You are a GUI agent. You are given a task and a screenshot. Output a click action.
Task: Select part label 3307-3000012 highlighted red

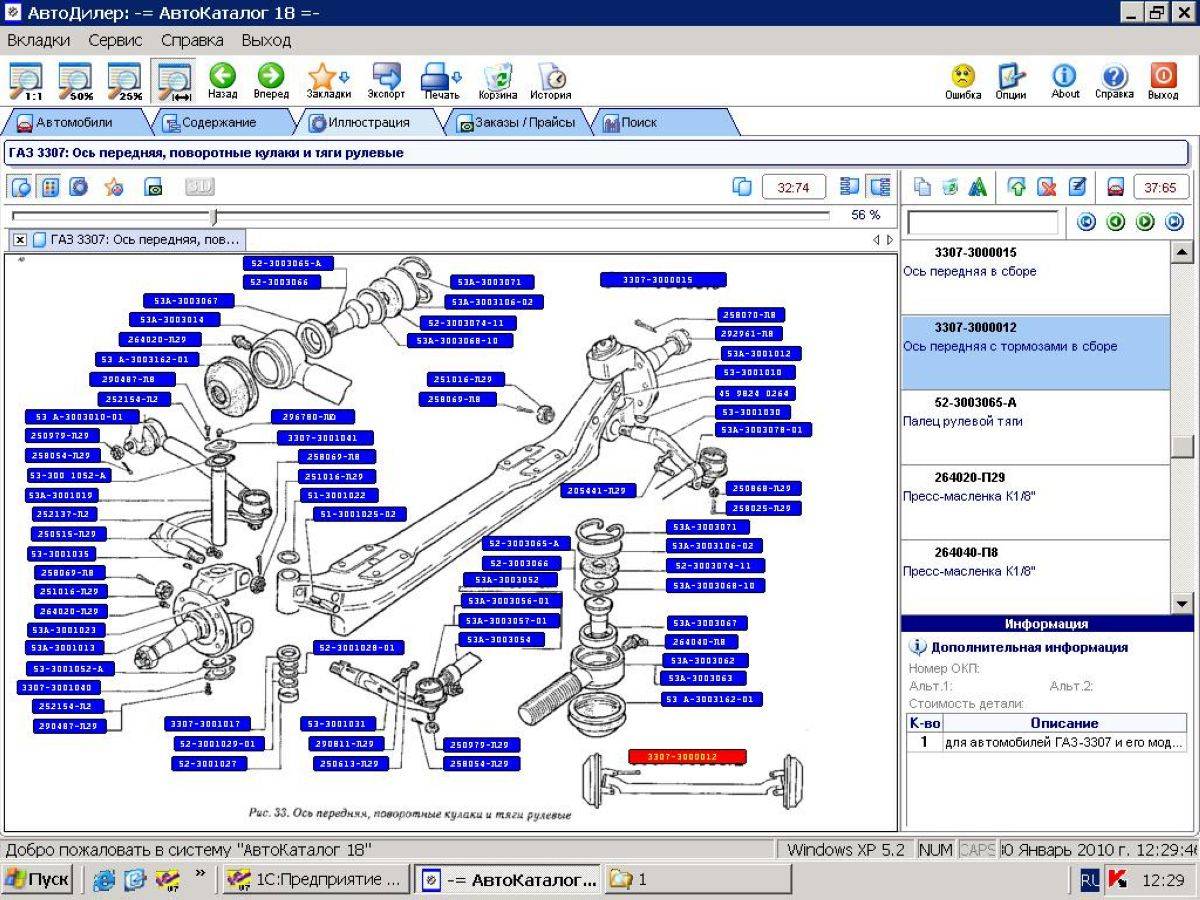coord(687,757)
